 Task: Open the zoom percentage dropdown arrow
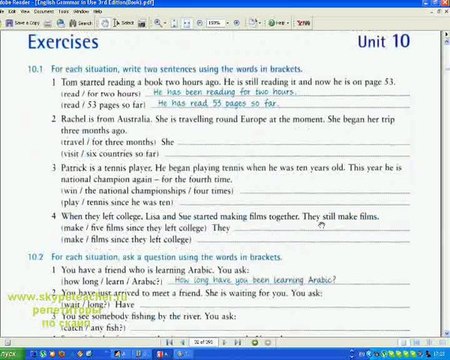click(227, 23)
